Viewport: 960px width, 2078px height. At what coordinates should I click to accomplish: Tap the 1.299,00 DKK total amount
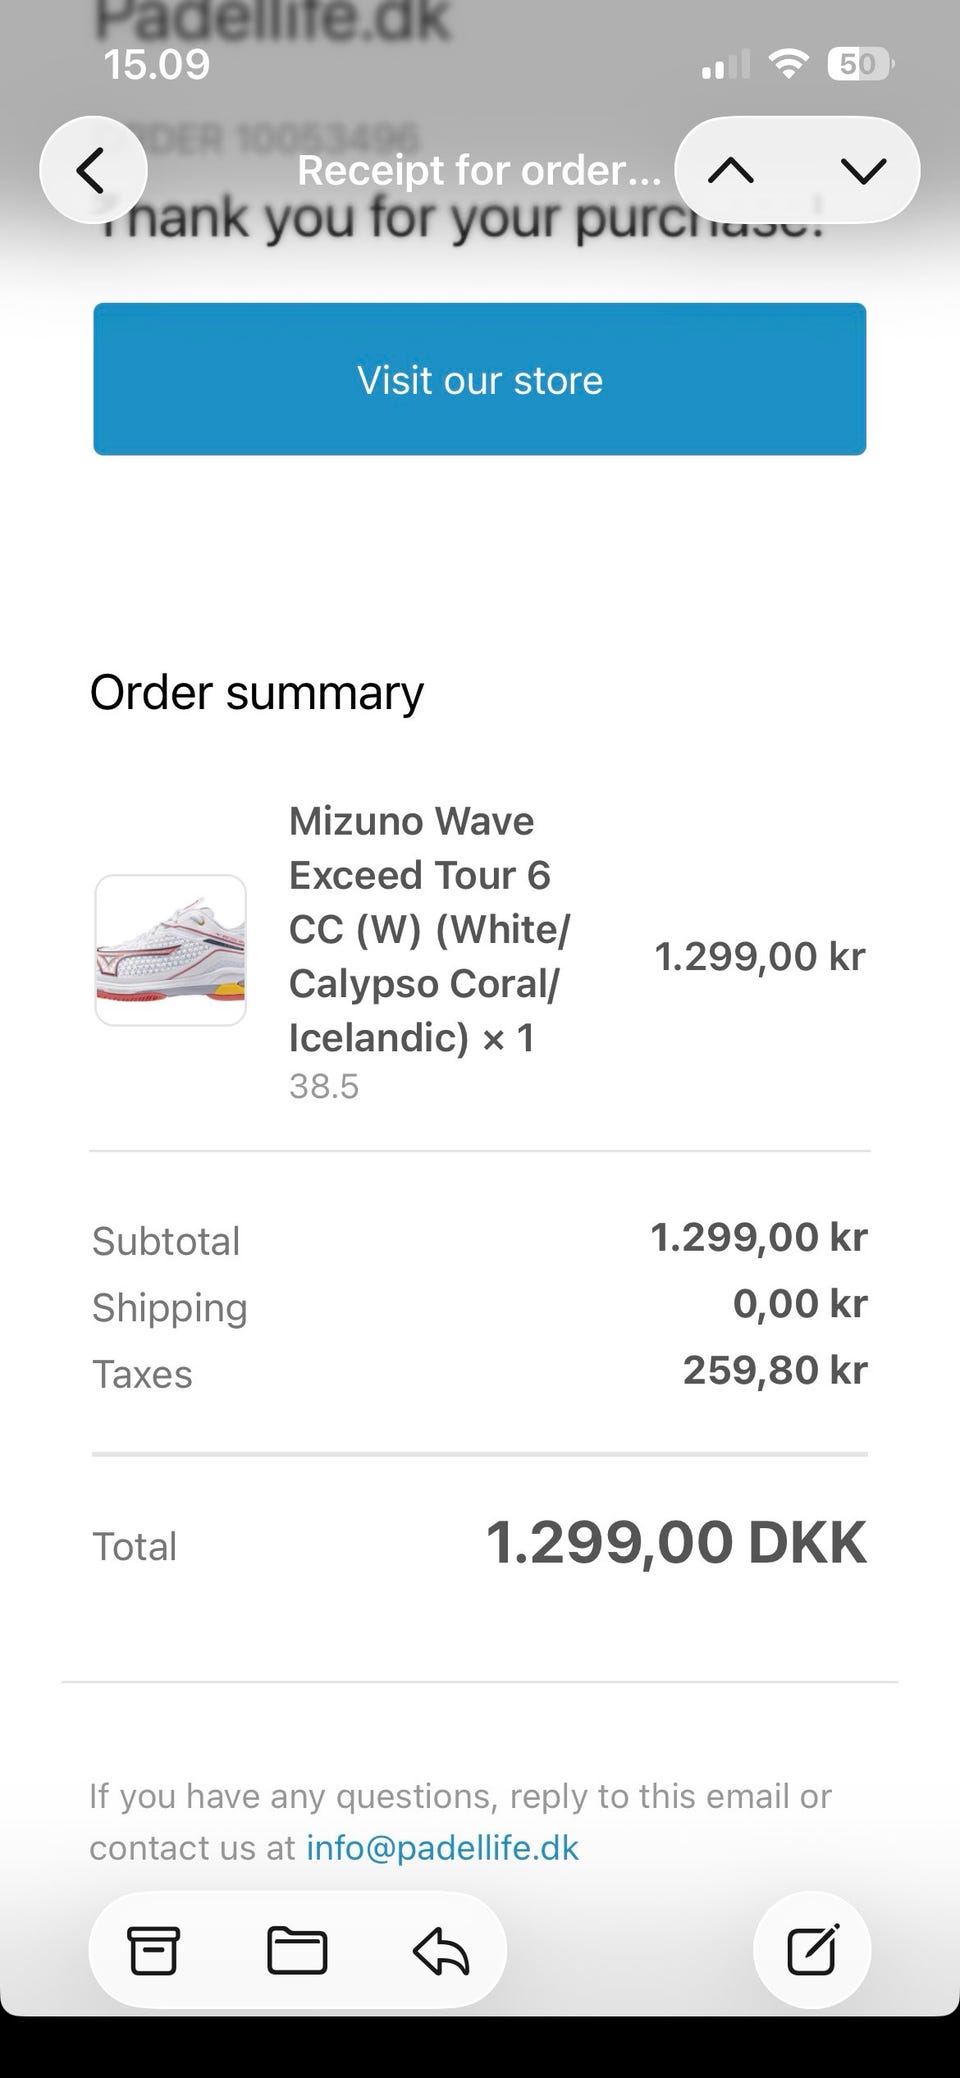point(675,1543)
